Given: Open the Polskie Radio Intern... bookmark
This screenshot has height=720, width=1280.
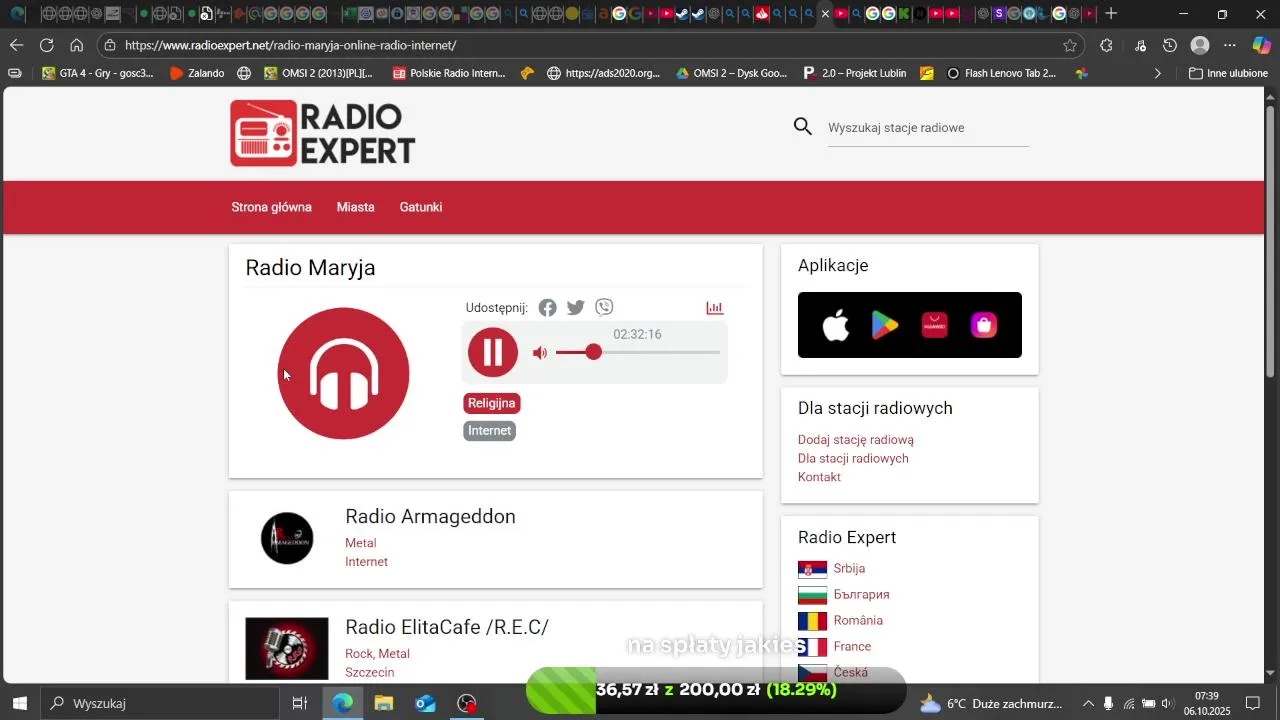Looking at the screenshot, I should coord(449,73).
